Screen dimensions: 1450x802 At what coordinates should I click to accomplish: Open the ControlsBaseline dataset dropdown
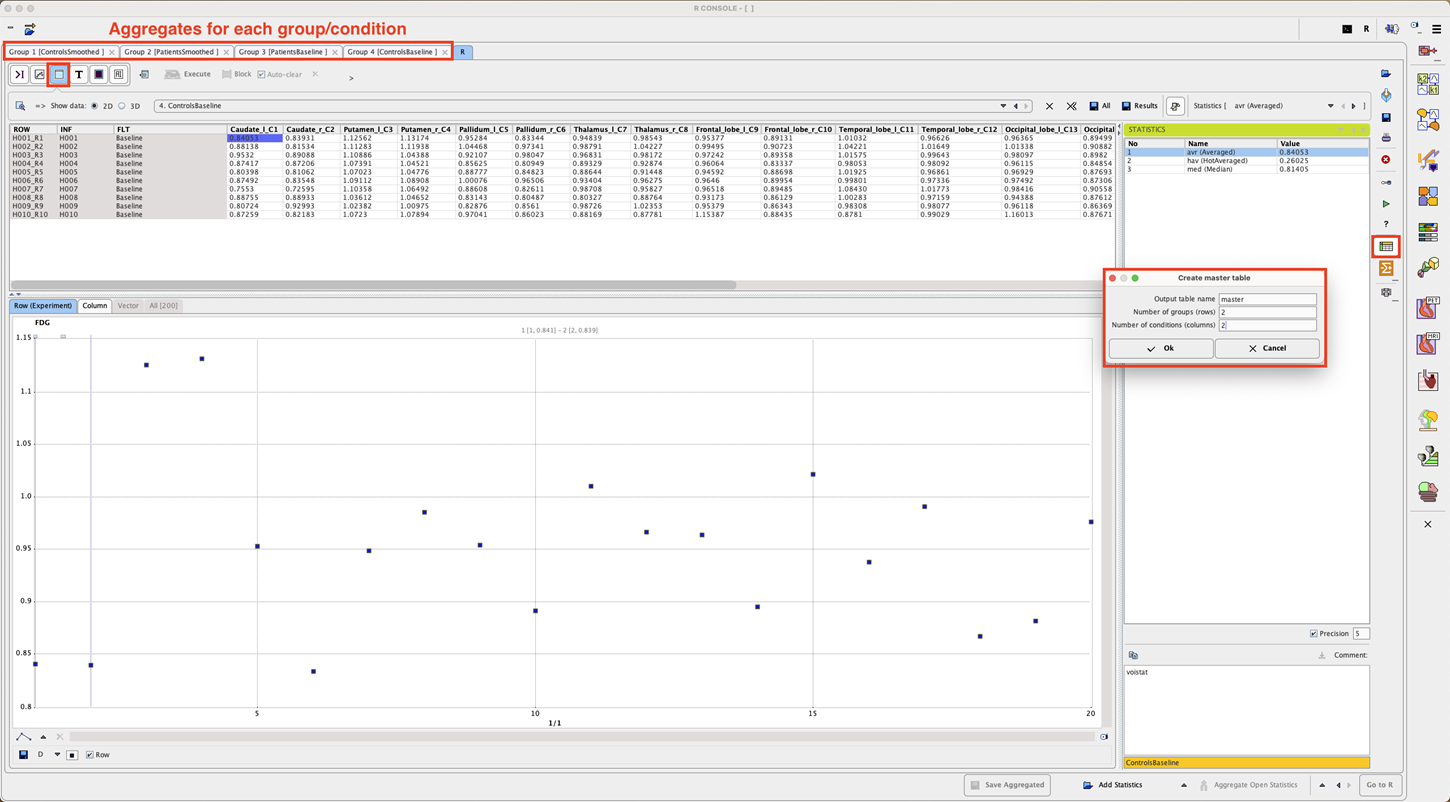(1003, 106)
